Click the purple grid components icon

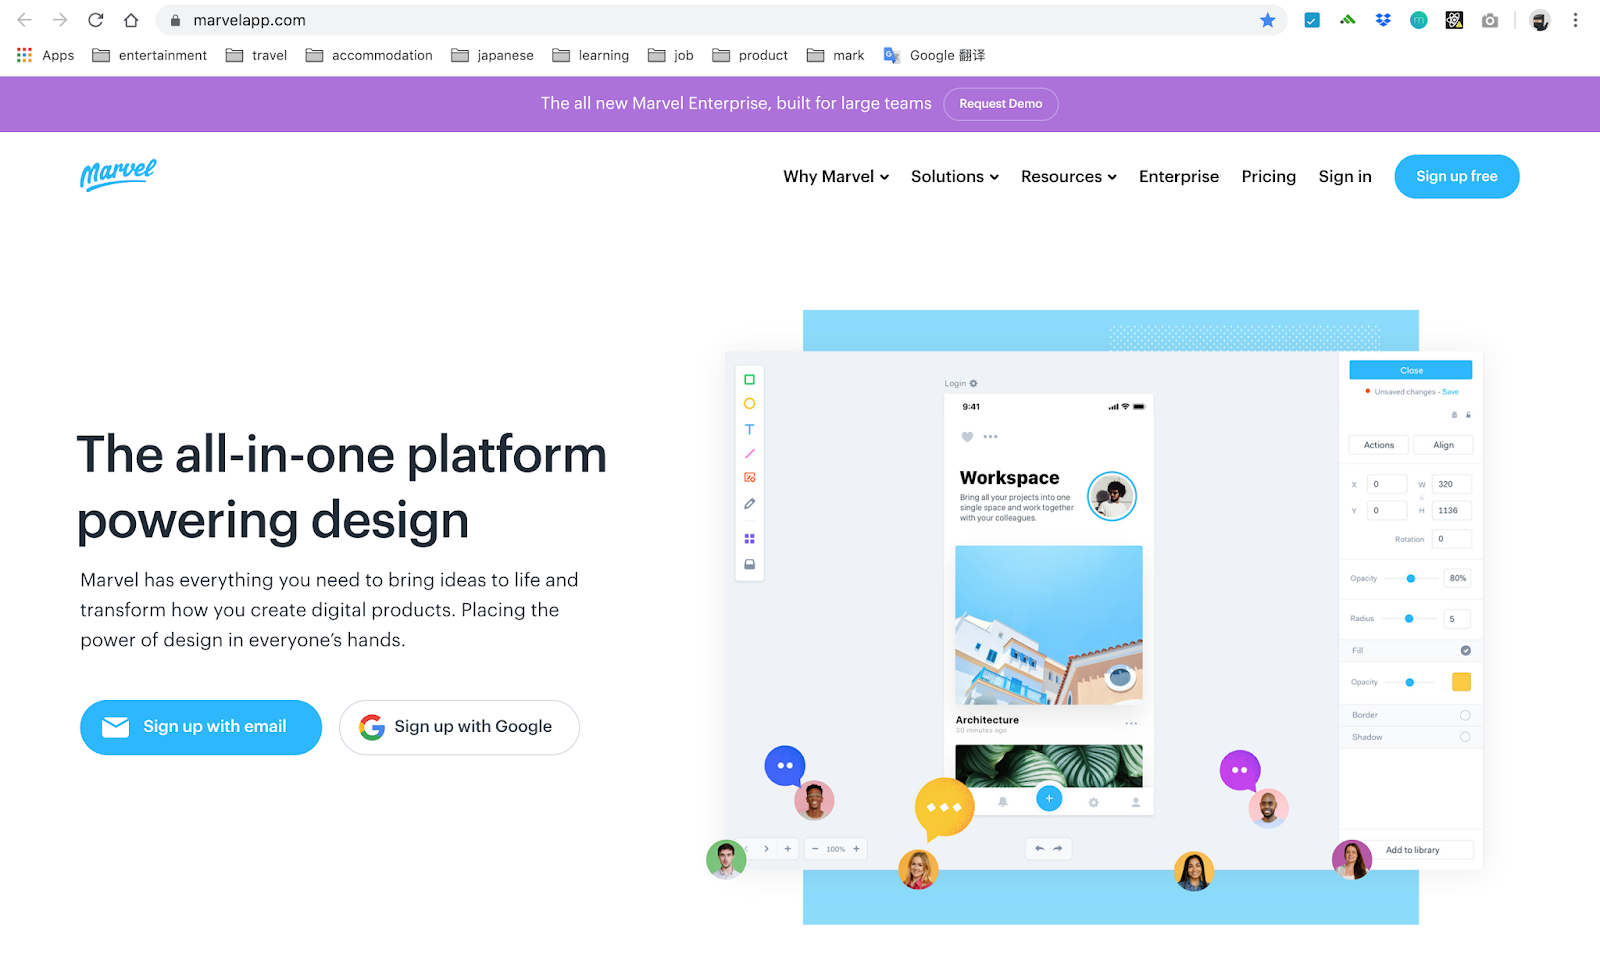(x=749, y=539)
